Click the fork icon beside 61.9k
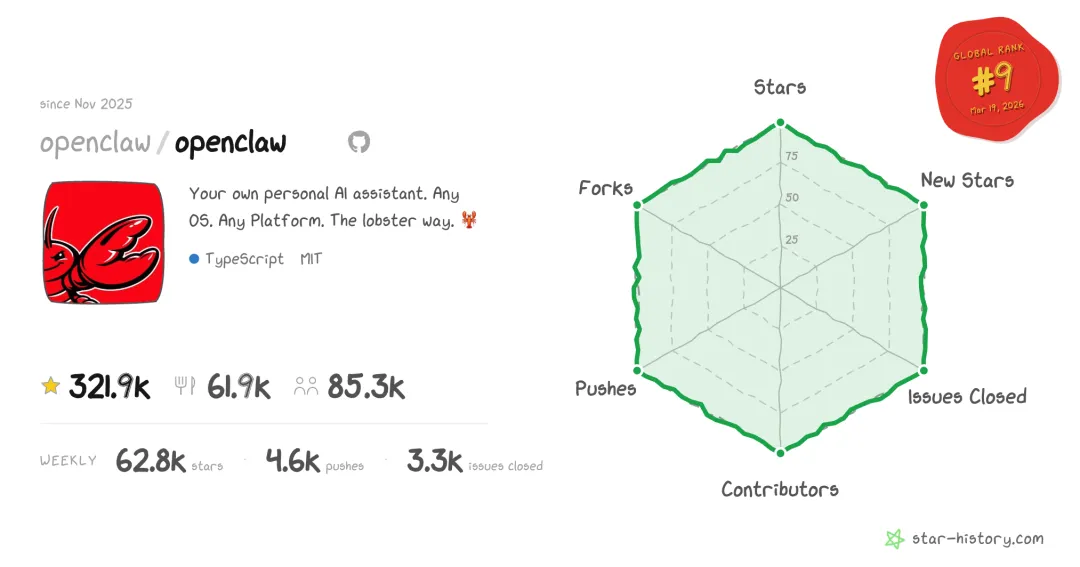The height and width of the screenshot is (567, 1080). click(x=184, y=386)
